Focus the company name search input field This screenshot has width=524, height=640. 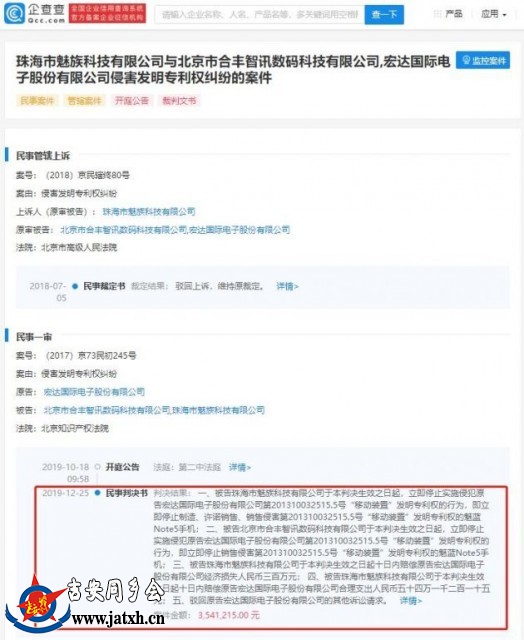point(260,15)
